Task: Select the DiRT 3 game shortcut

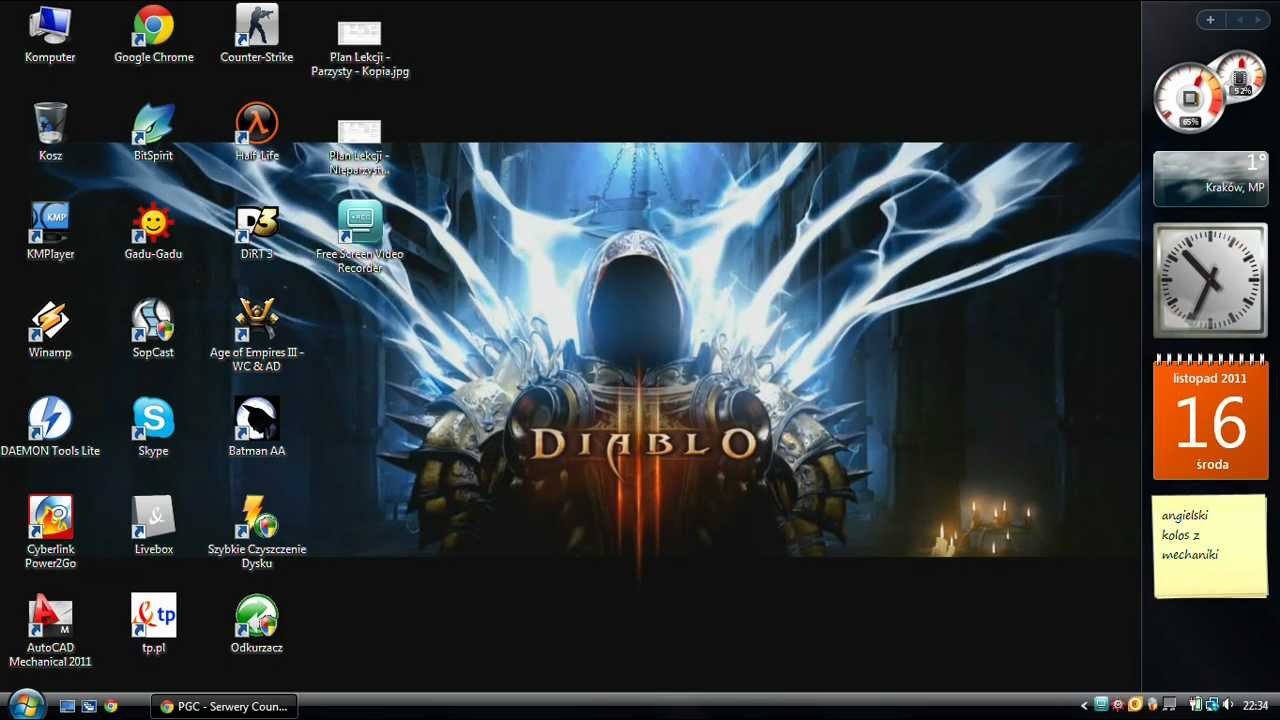Action: (257, 231)
